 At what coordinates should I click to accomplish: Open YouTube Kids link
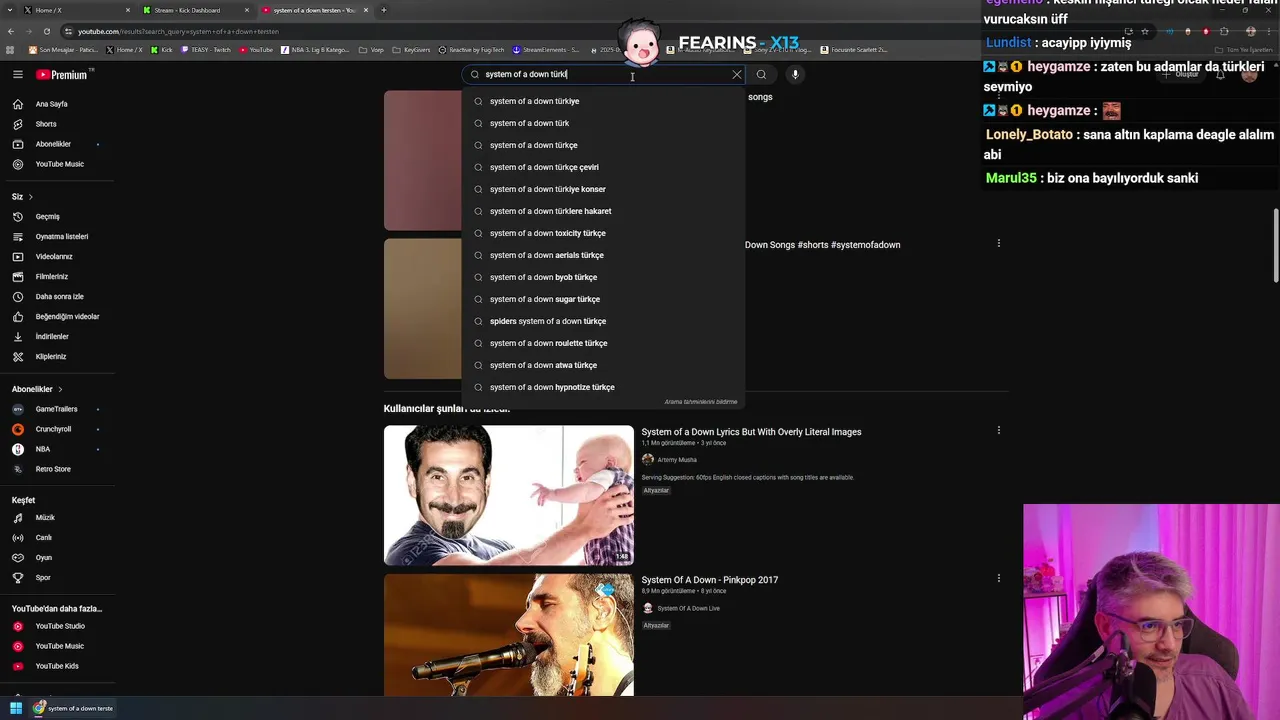tap(58, 666)
